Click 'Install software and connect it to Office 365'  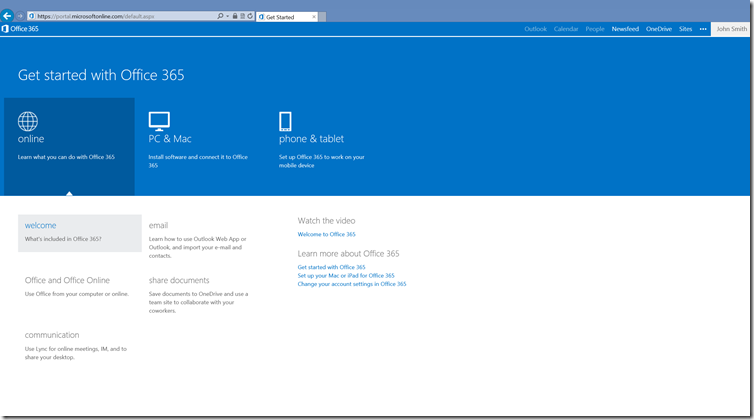(x=198, y=161)
